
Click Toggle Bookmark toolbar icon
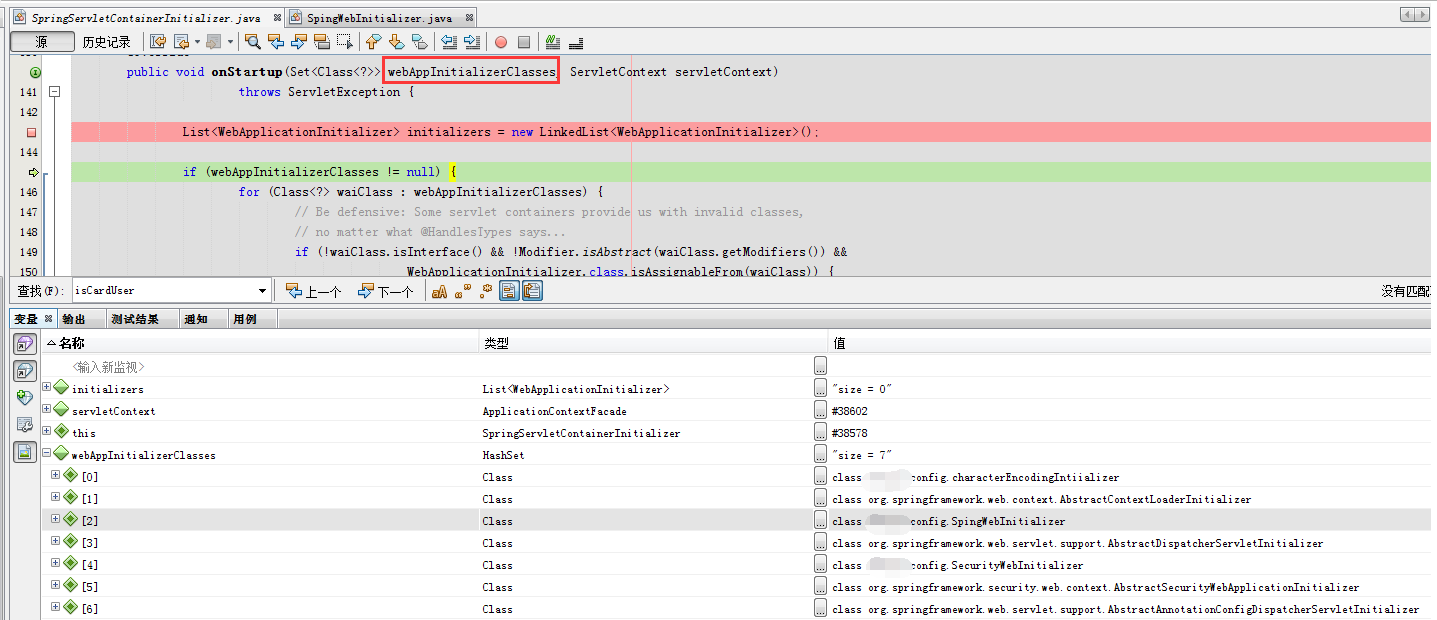coord(419,42)
